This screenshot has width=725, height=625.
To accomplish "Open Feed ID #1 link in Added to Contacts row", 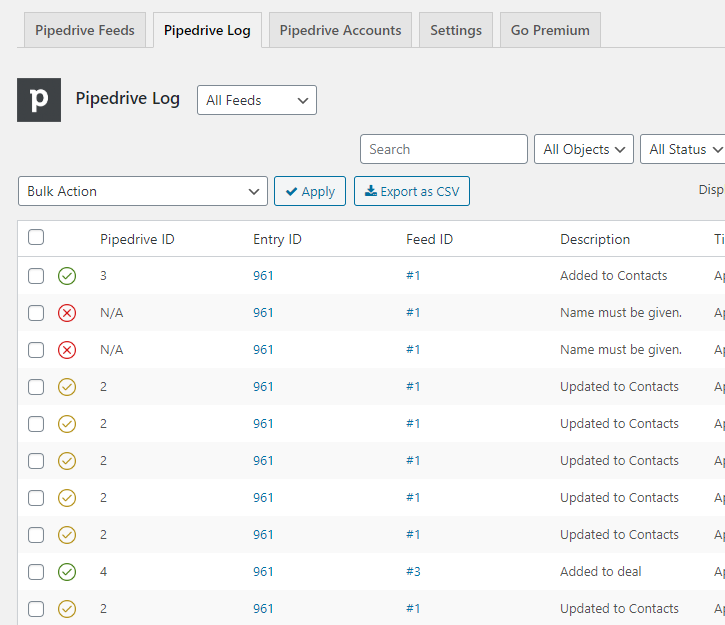I will tap(413, 276).
